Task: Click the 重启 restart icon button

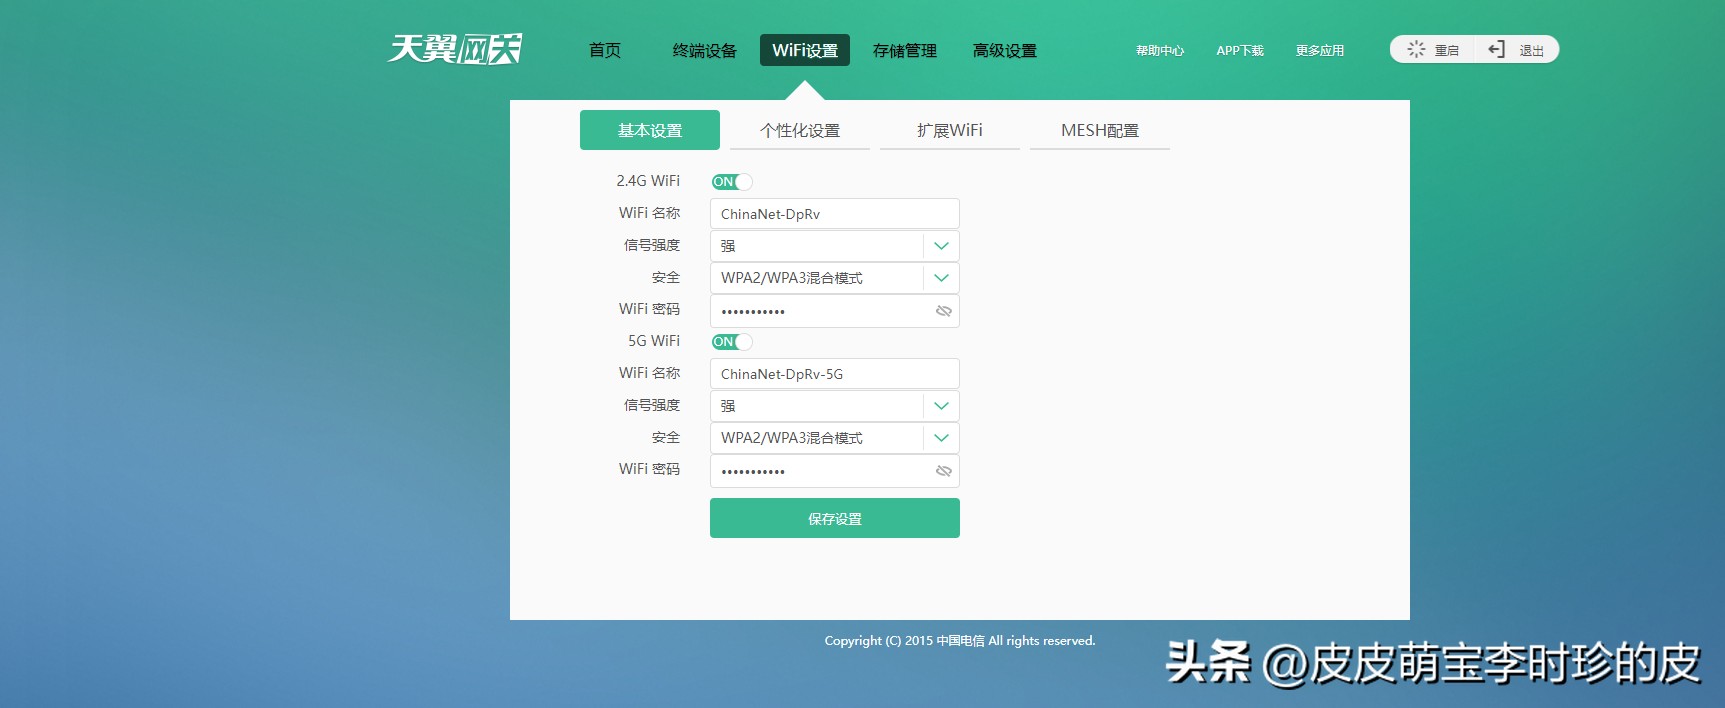Action: coord(1432,50)
